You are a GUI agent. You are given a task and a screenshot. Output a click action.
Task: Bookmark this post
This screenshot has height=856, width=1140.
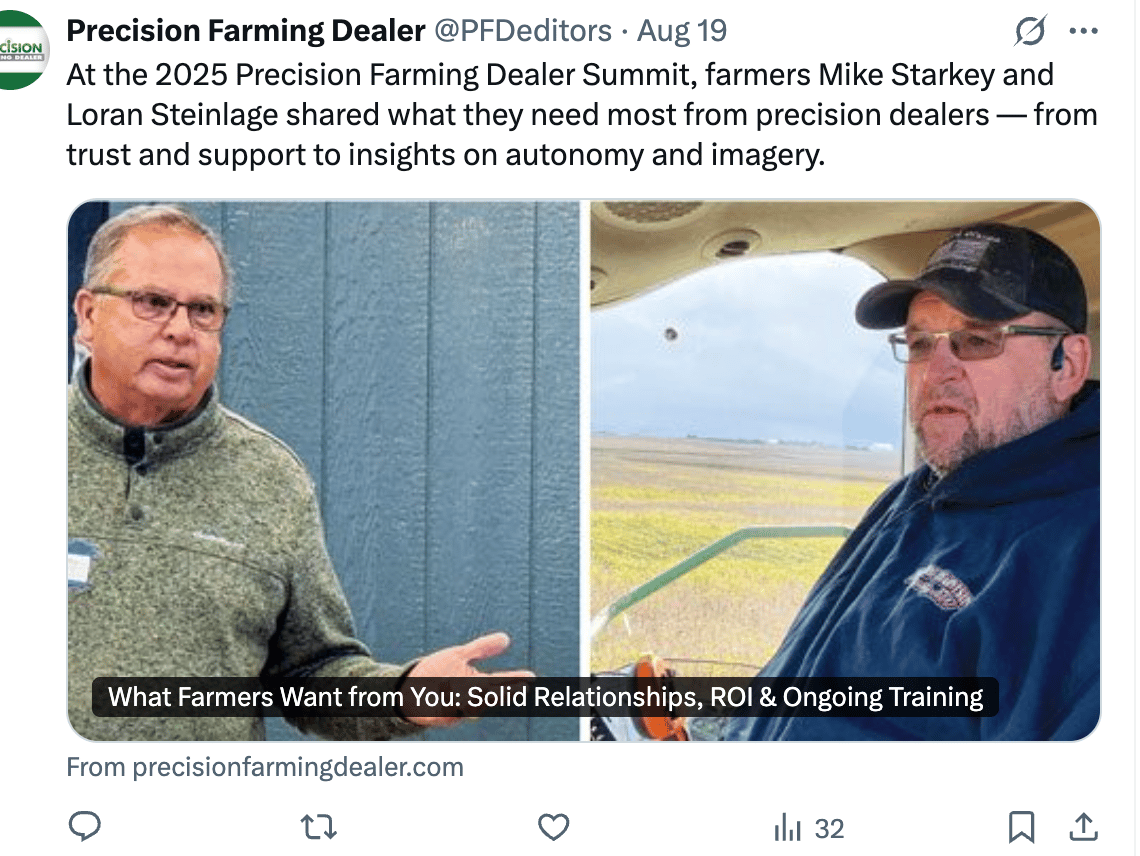(x=1021, y=828)
